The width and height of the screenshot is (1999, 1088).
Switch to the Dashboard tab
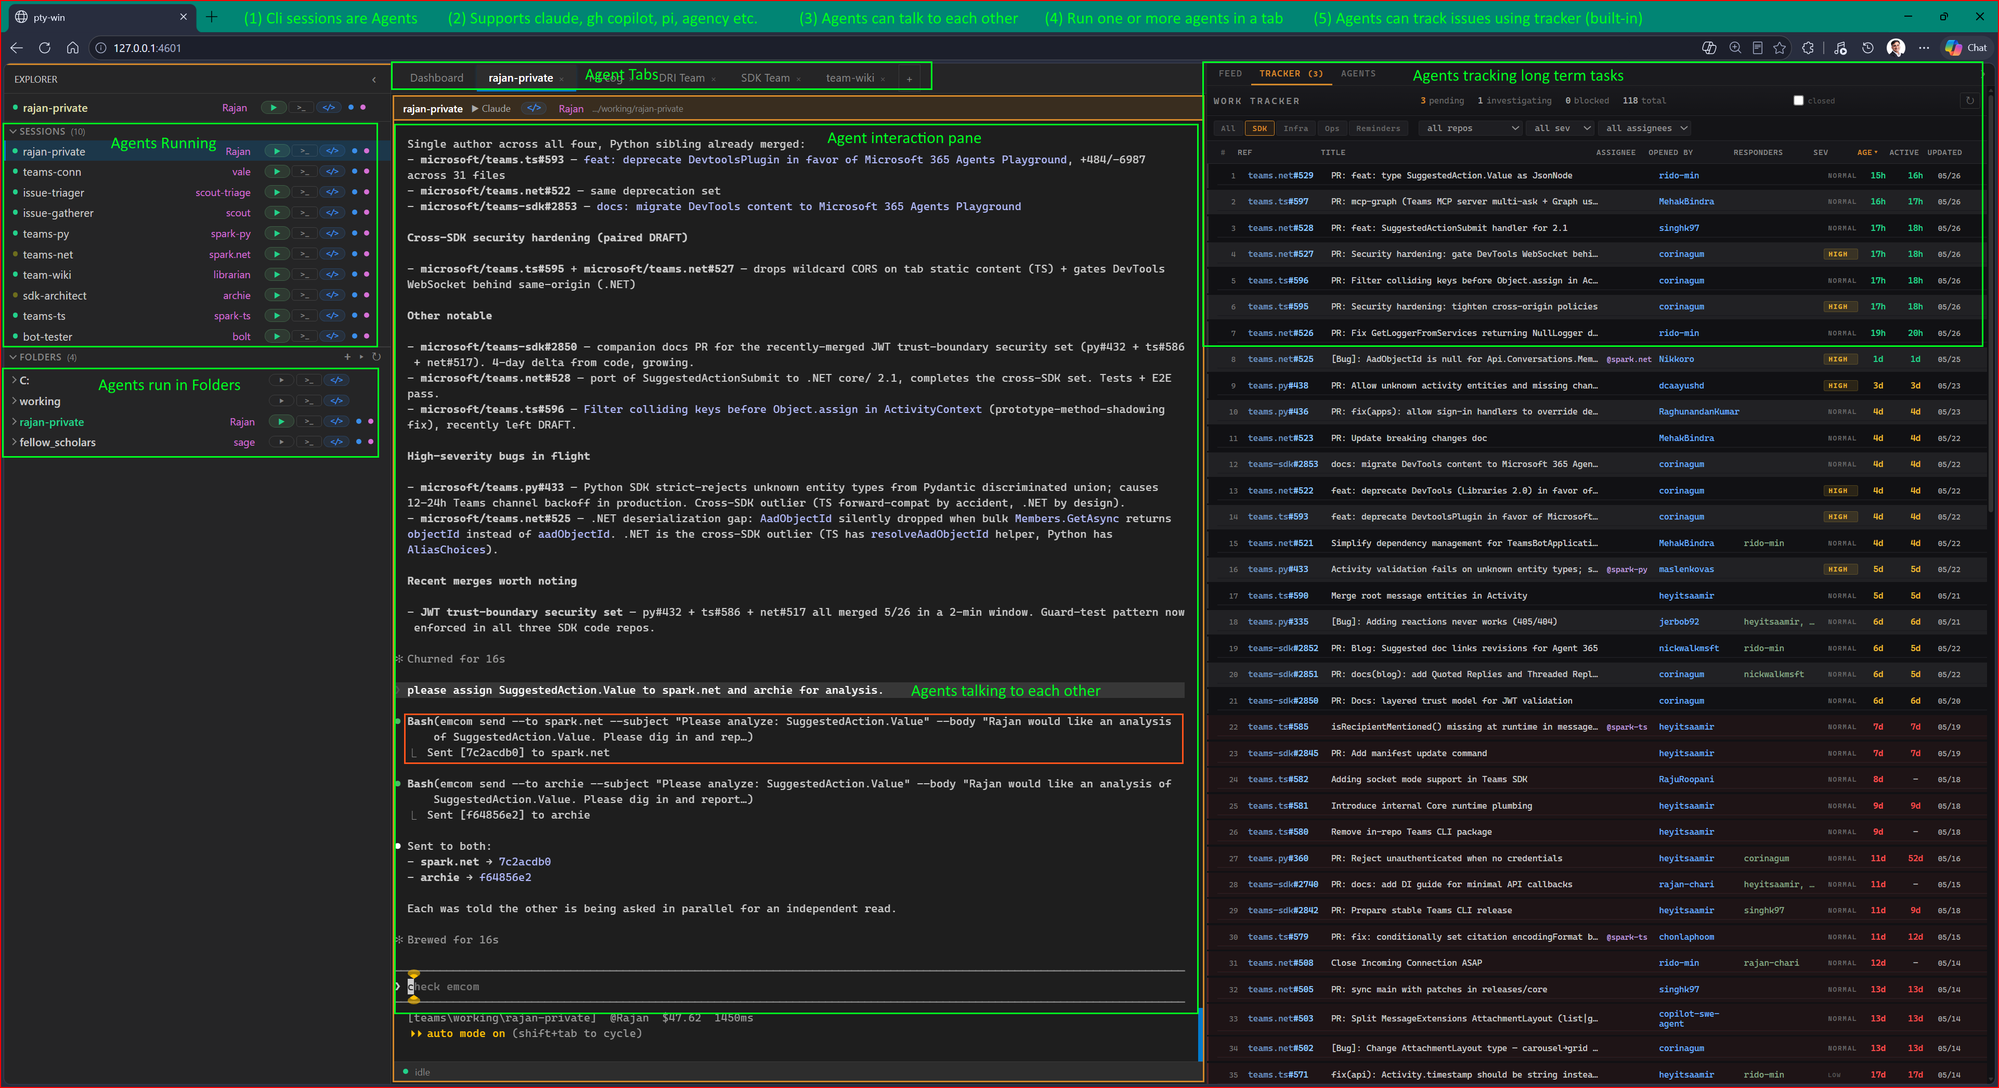pyautogui.click(x=436, y=77)
